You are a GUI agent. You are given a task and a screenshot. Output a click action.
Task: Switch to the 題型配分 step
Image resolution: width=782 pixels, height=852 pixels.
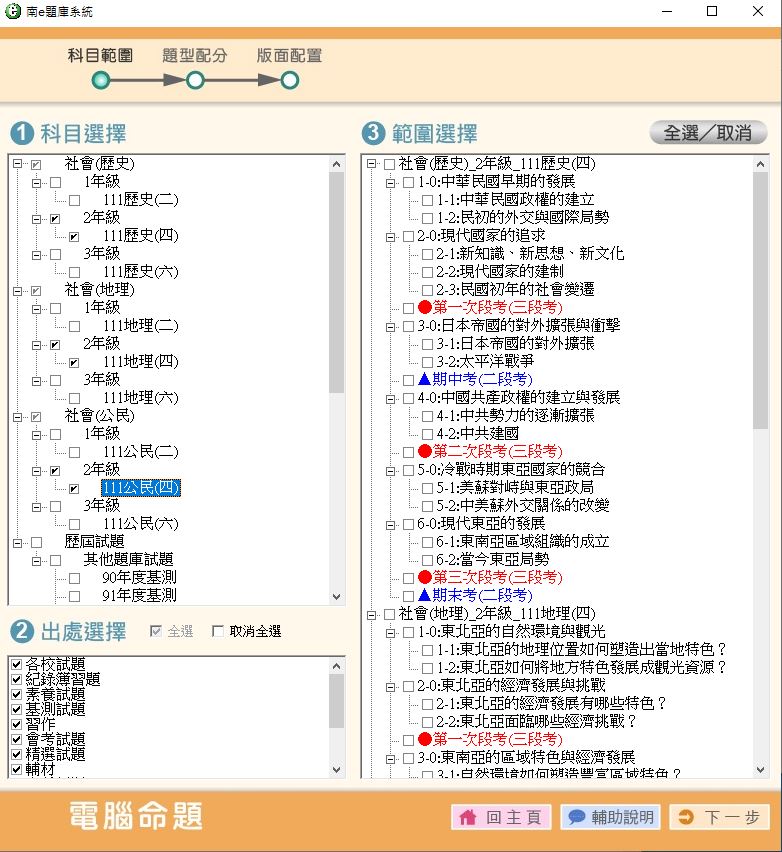(195, 55)
